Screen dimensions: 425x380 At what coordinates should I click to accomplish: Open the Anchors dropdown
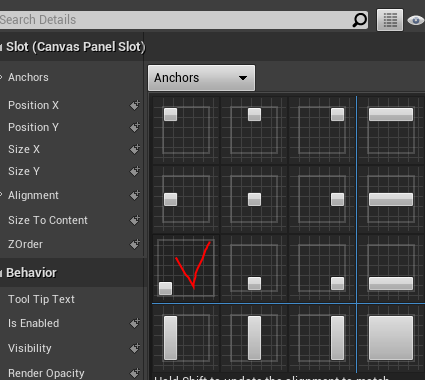click(x=201, y=78)
